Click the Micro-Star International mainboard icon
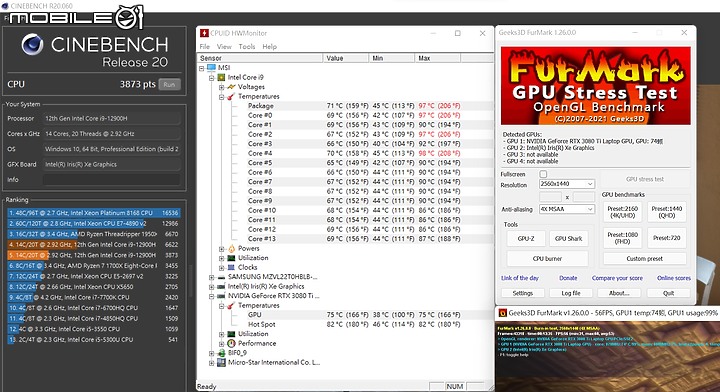The height and width of the screenshot is (392, 720). 221,363
